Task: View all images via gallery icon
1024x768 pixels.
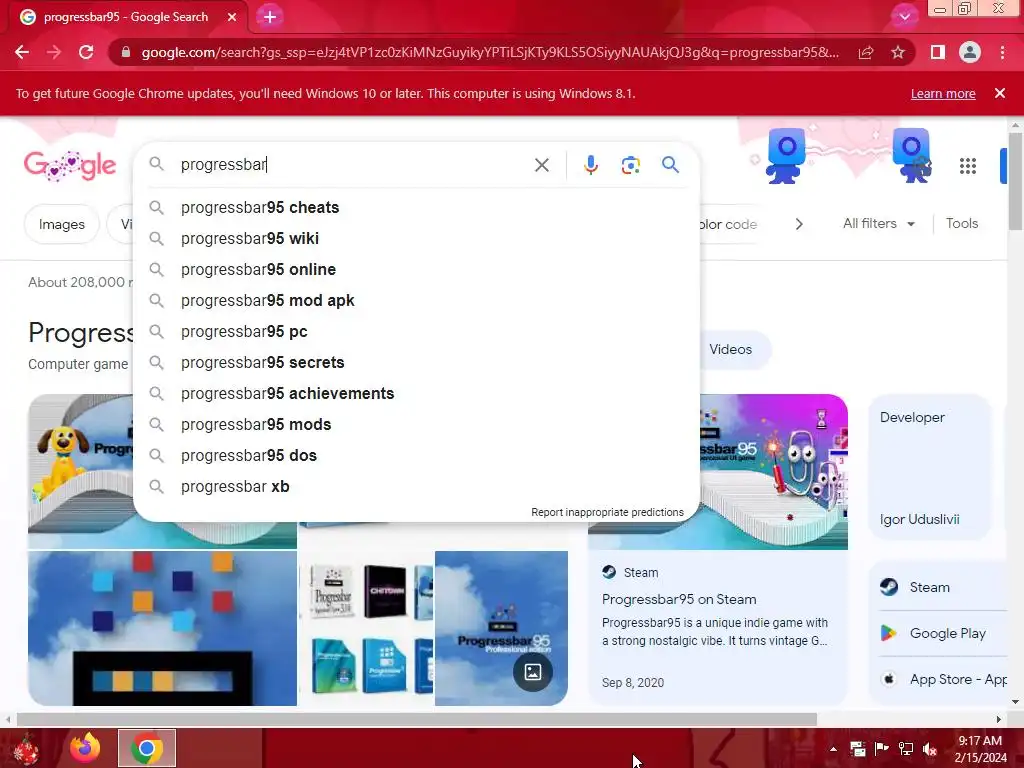Action: [533, 671]
